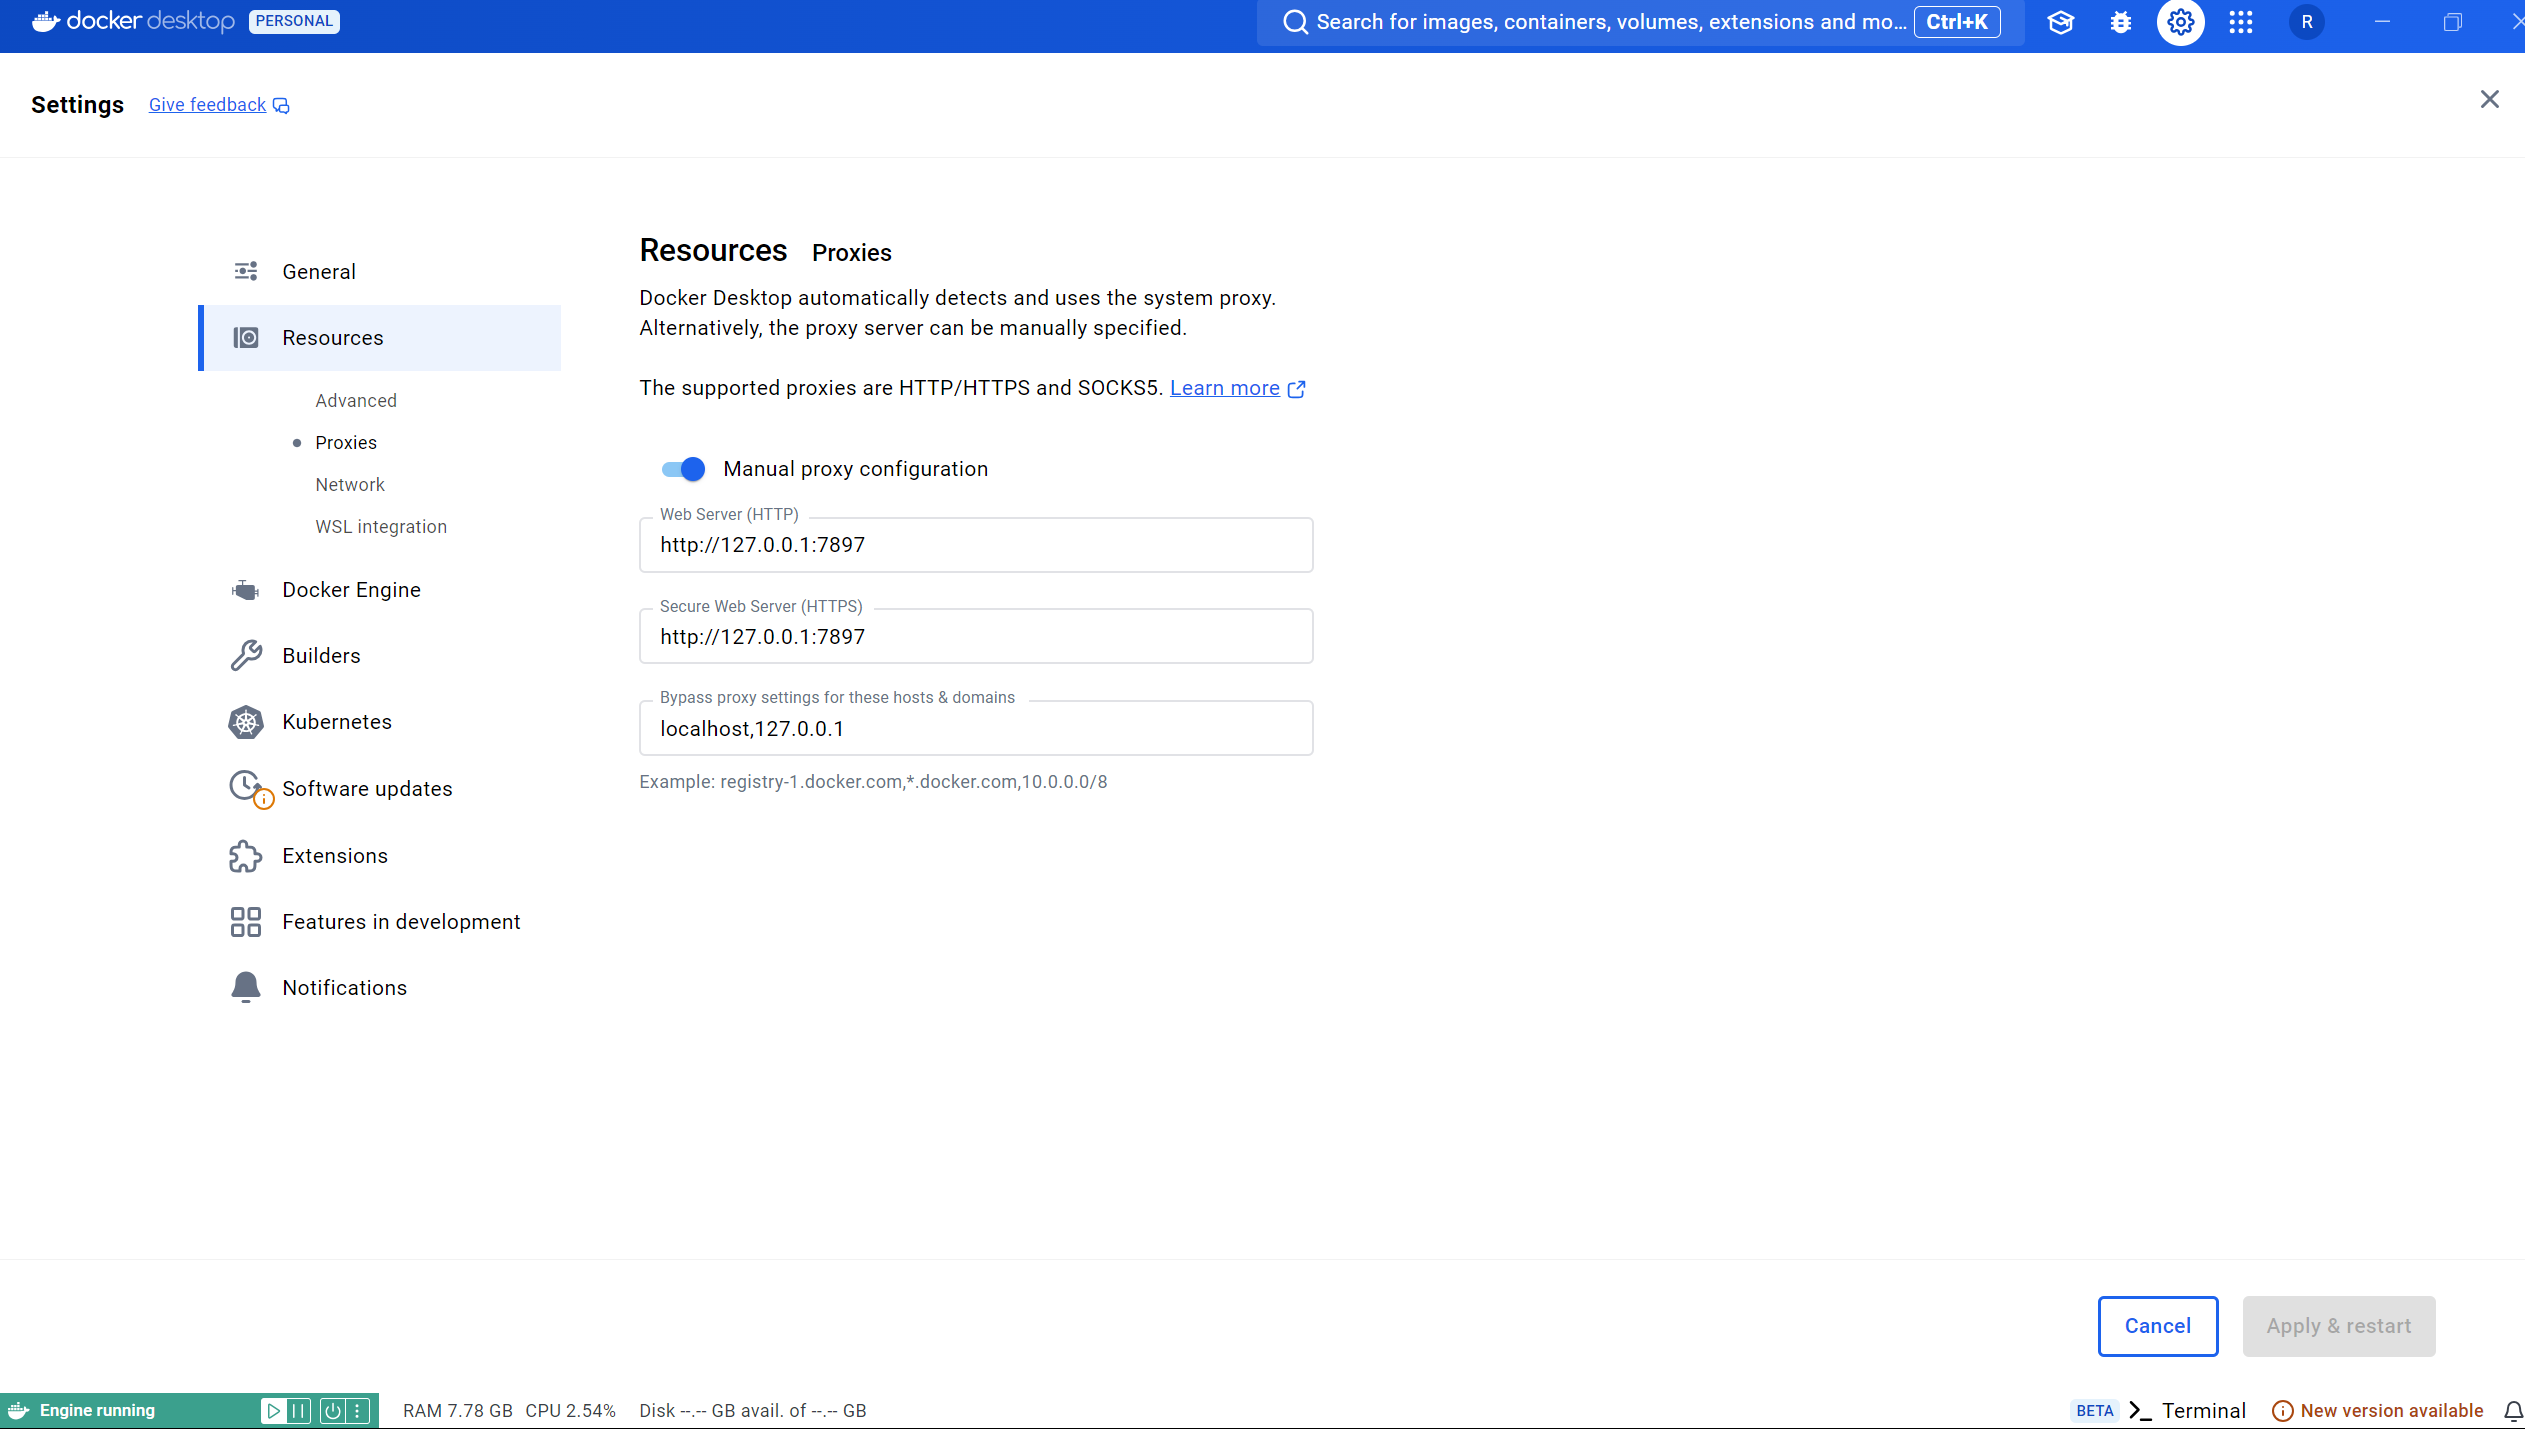Click the Ctrl+K shortcut badge
The height and width of the screenshot is (1429, 2525).
pos(1957,22)
